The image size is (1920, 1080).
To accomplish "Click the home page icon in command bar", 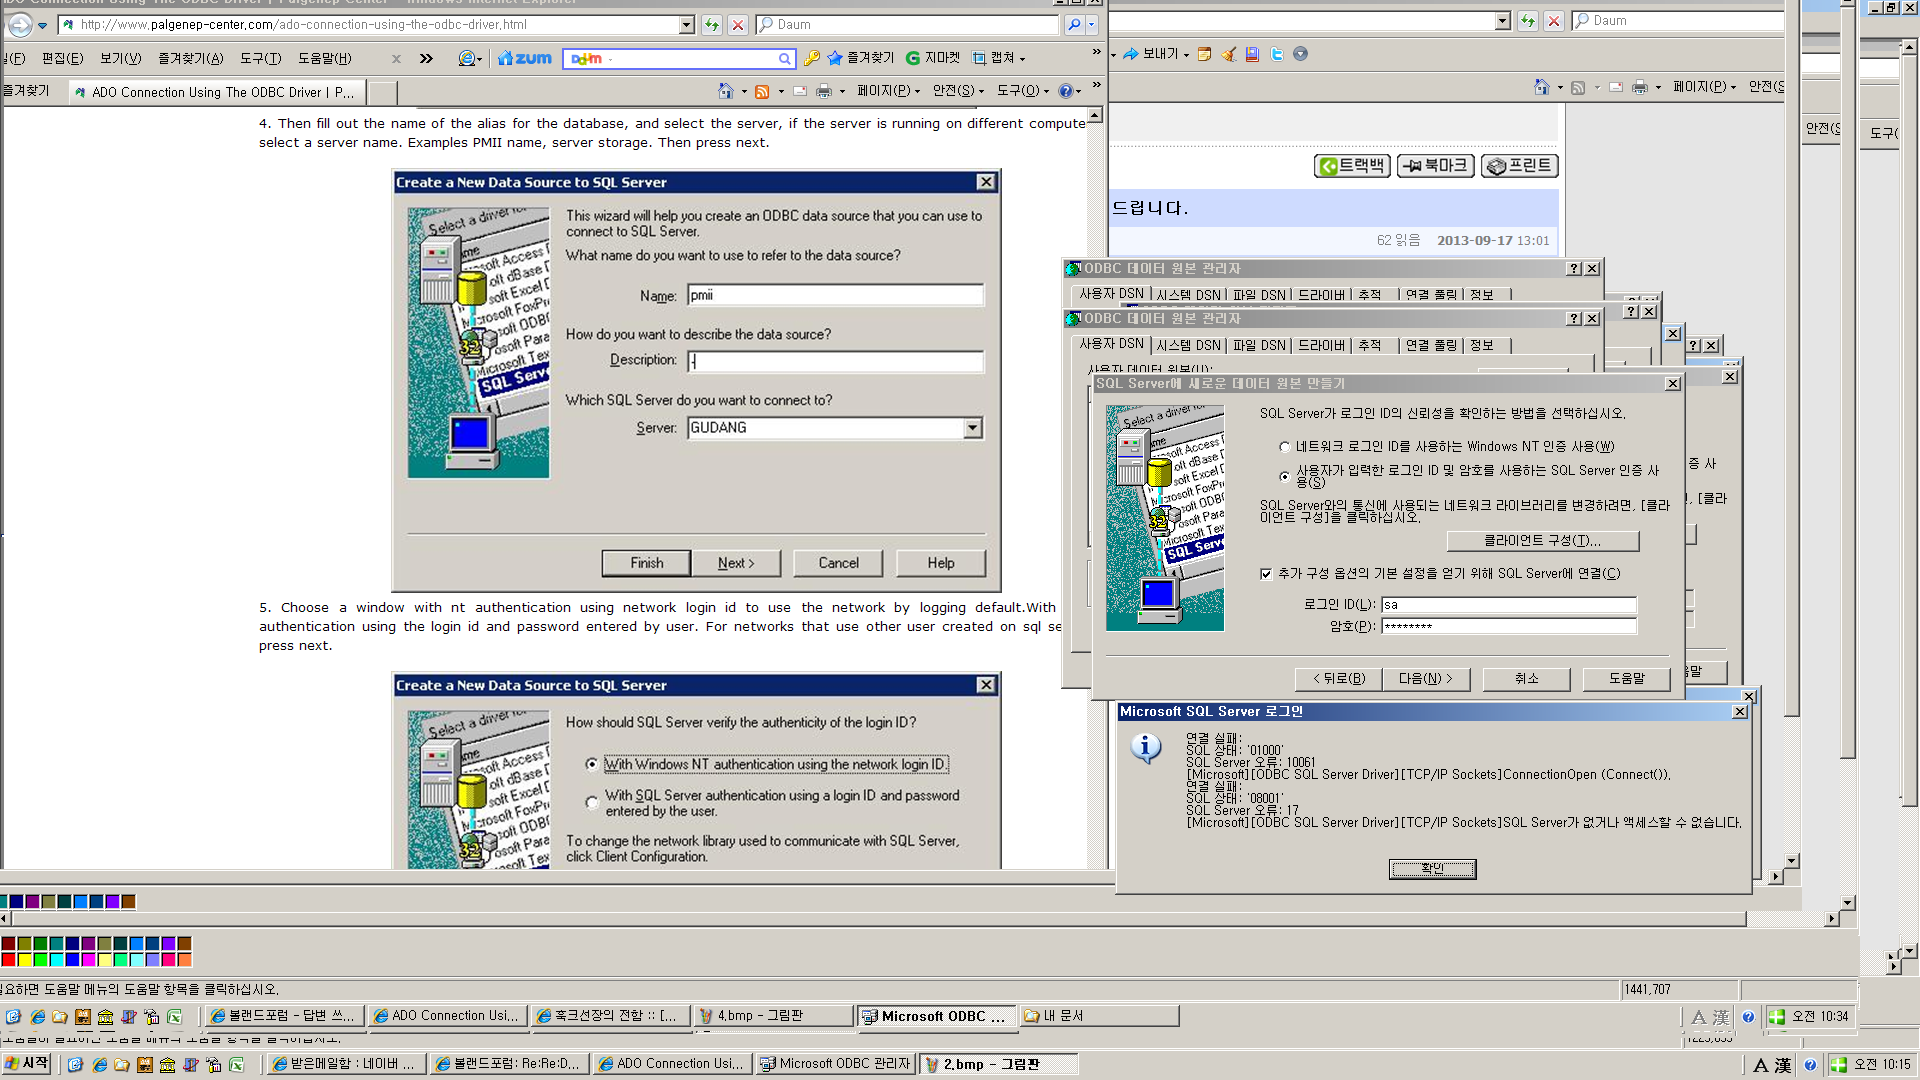I will (726, 92).
